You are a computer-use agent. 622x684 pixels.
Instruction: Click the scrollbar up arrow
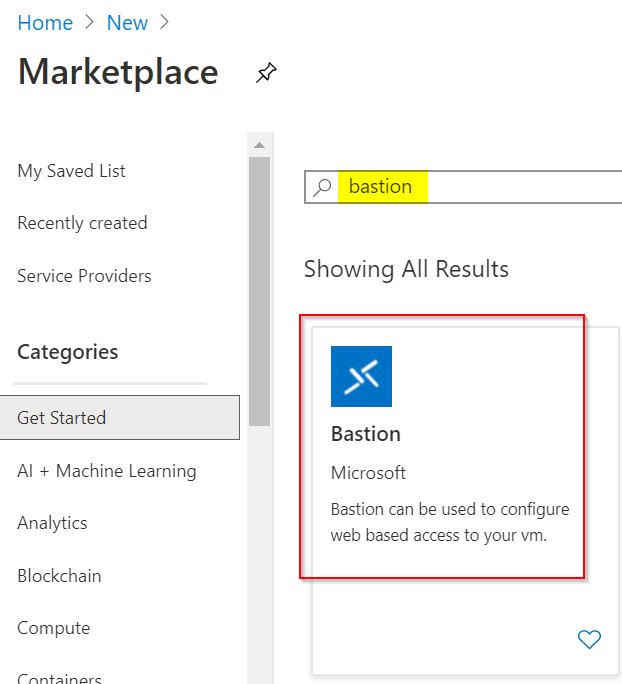260,145
